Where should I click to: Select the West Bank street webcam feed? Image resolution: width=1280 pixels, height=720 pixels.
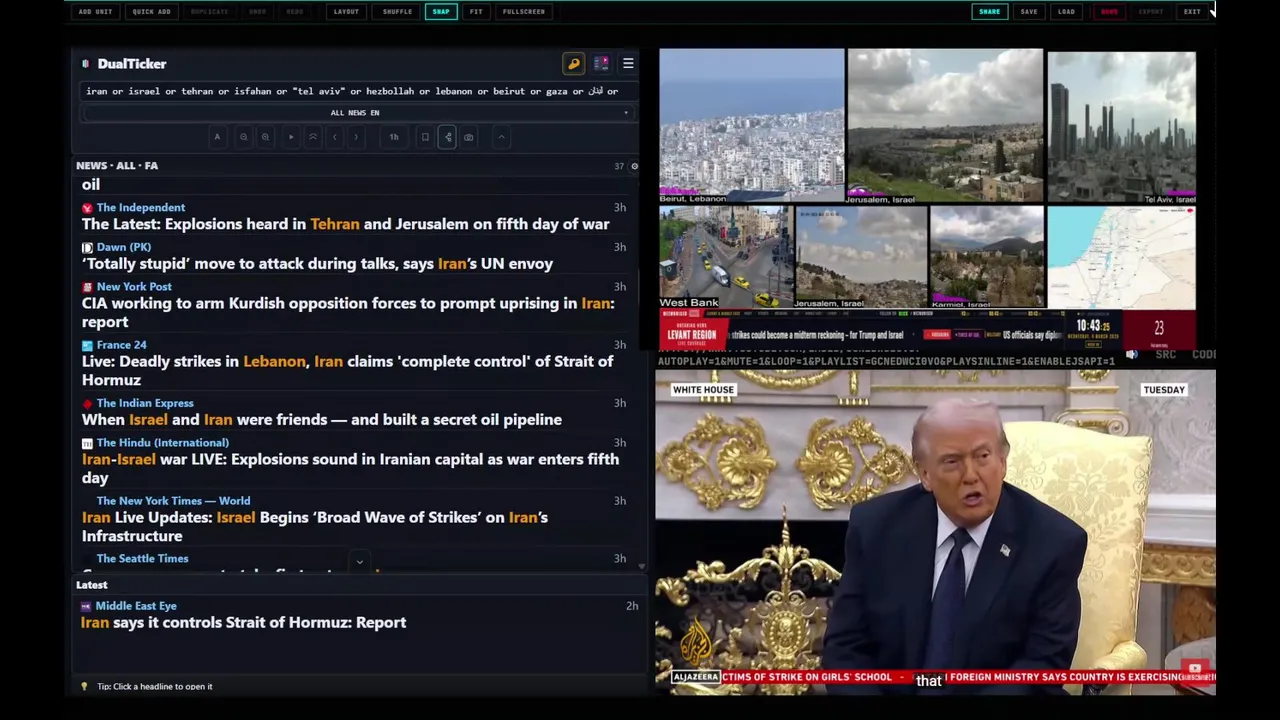725,258
